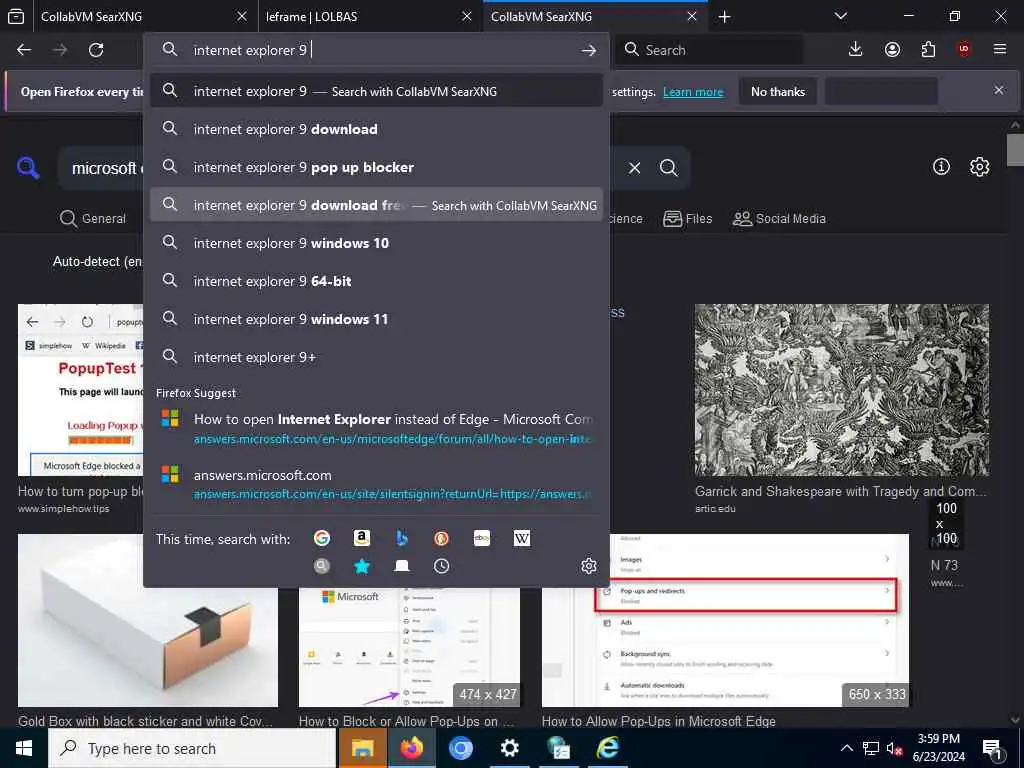Click the page vertical scrollbar thumb
The image size is (1024, 768).
click(1015, 150)
